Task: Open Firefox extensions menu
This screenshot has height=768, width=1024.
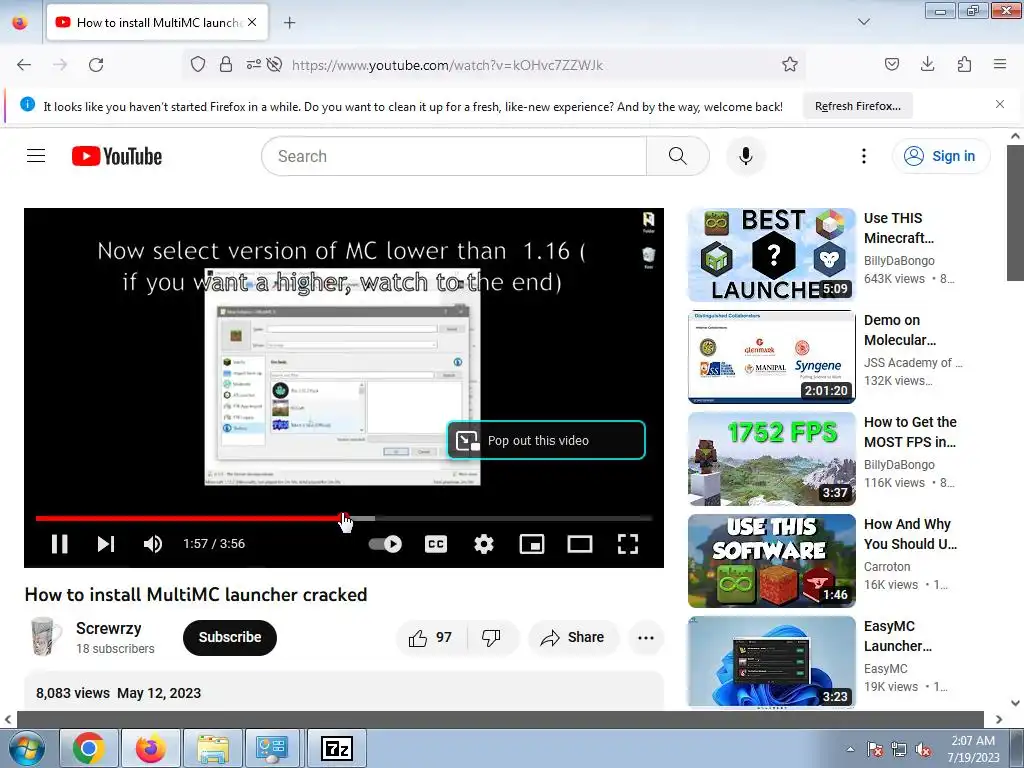Action: coord(964,64)
